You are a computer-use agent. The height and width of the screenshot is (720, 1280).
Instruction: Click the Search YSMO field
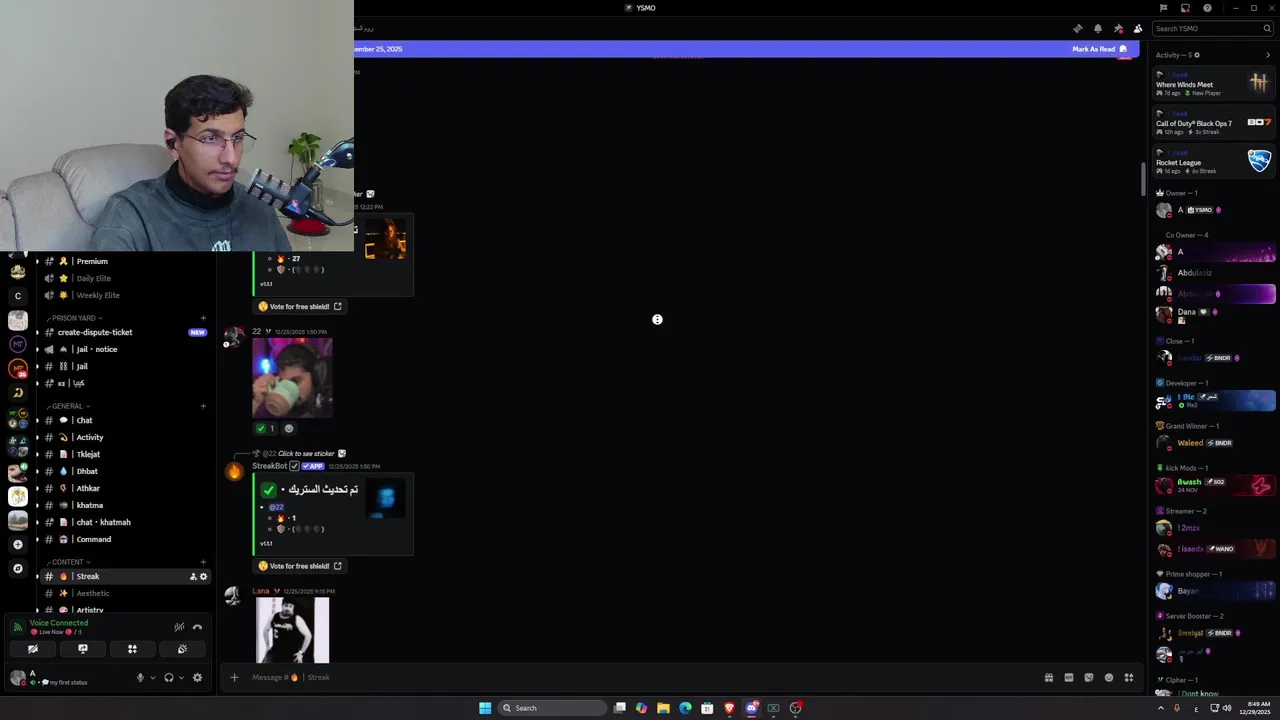pyautogui.click(x=1212, y=28)
